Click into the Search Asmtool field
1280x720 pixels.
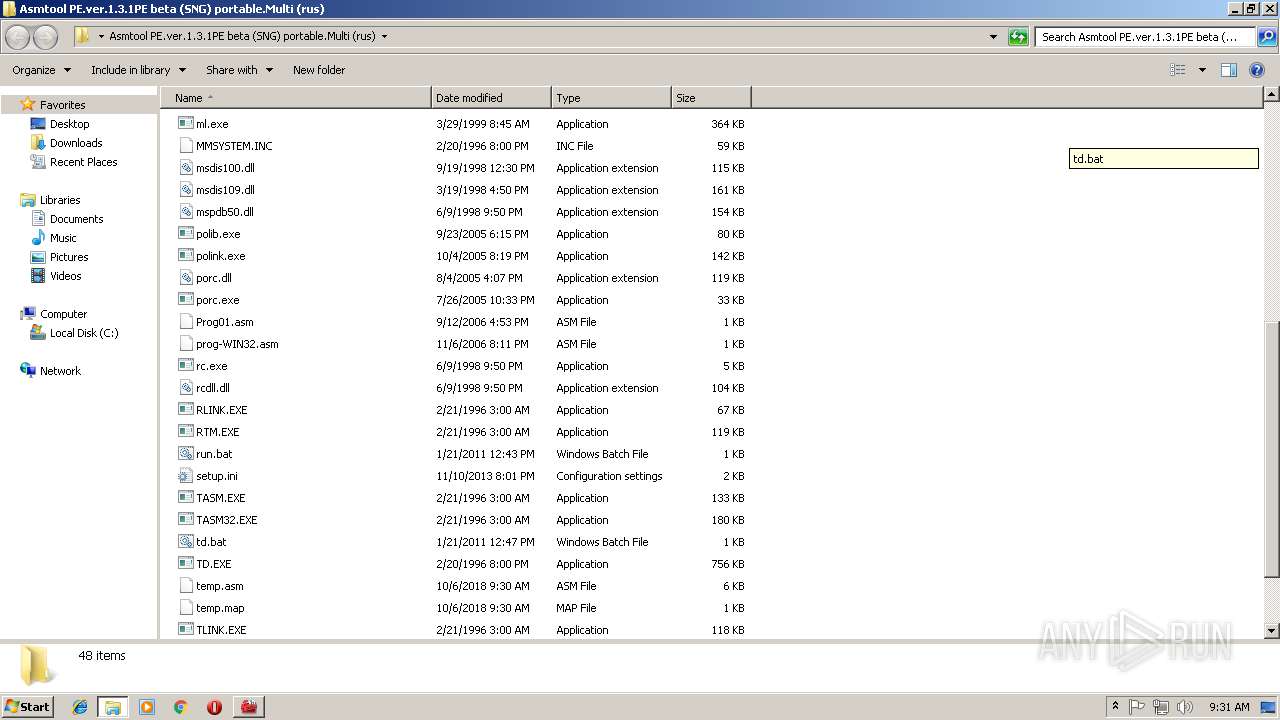point(1145,37)
